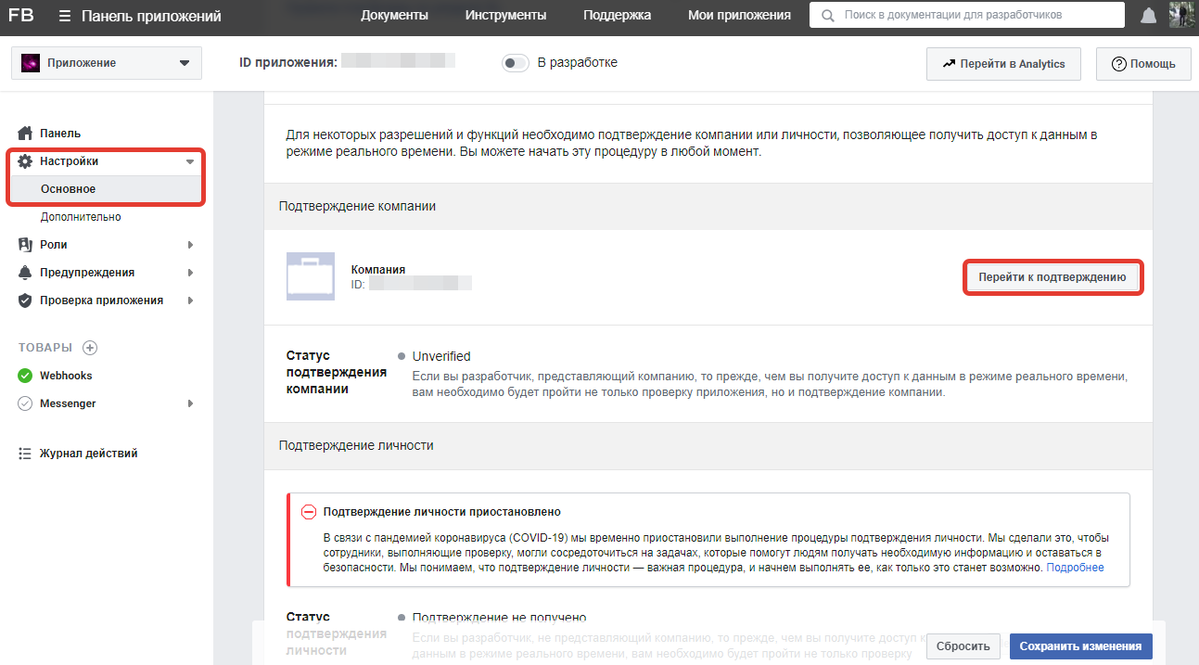
Task: Open the Приложение dropdown selector
Action: (x=106, y=63)
